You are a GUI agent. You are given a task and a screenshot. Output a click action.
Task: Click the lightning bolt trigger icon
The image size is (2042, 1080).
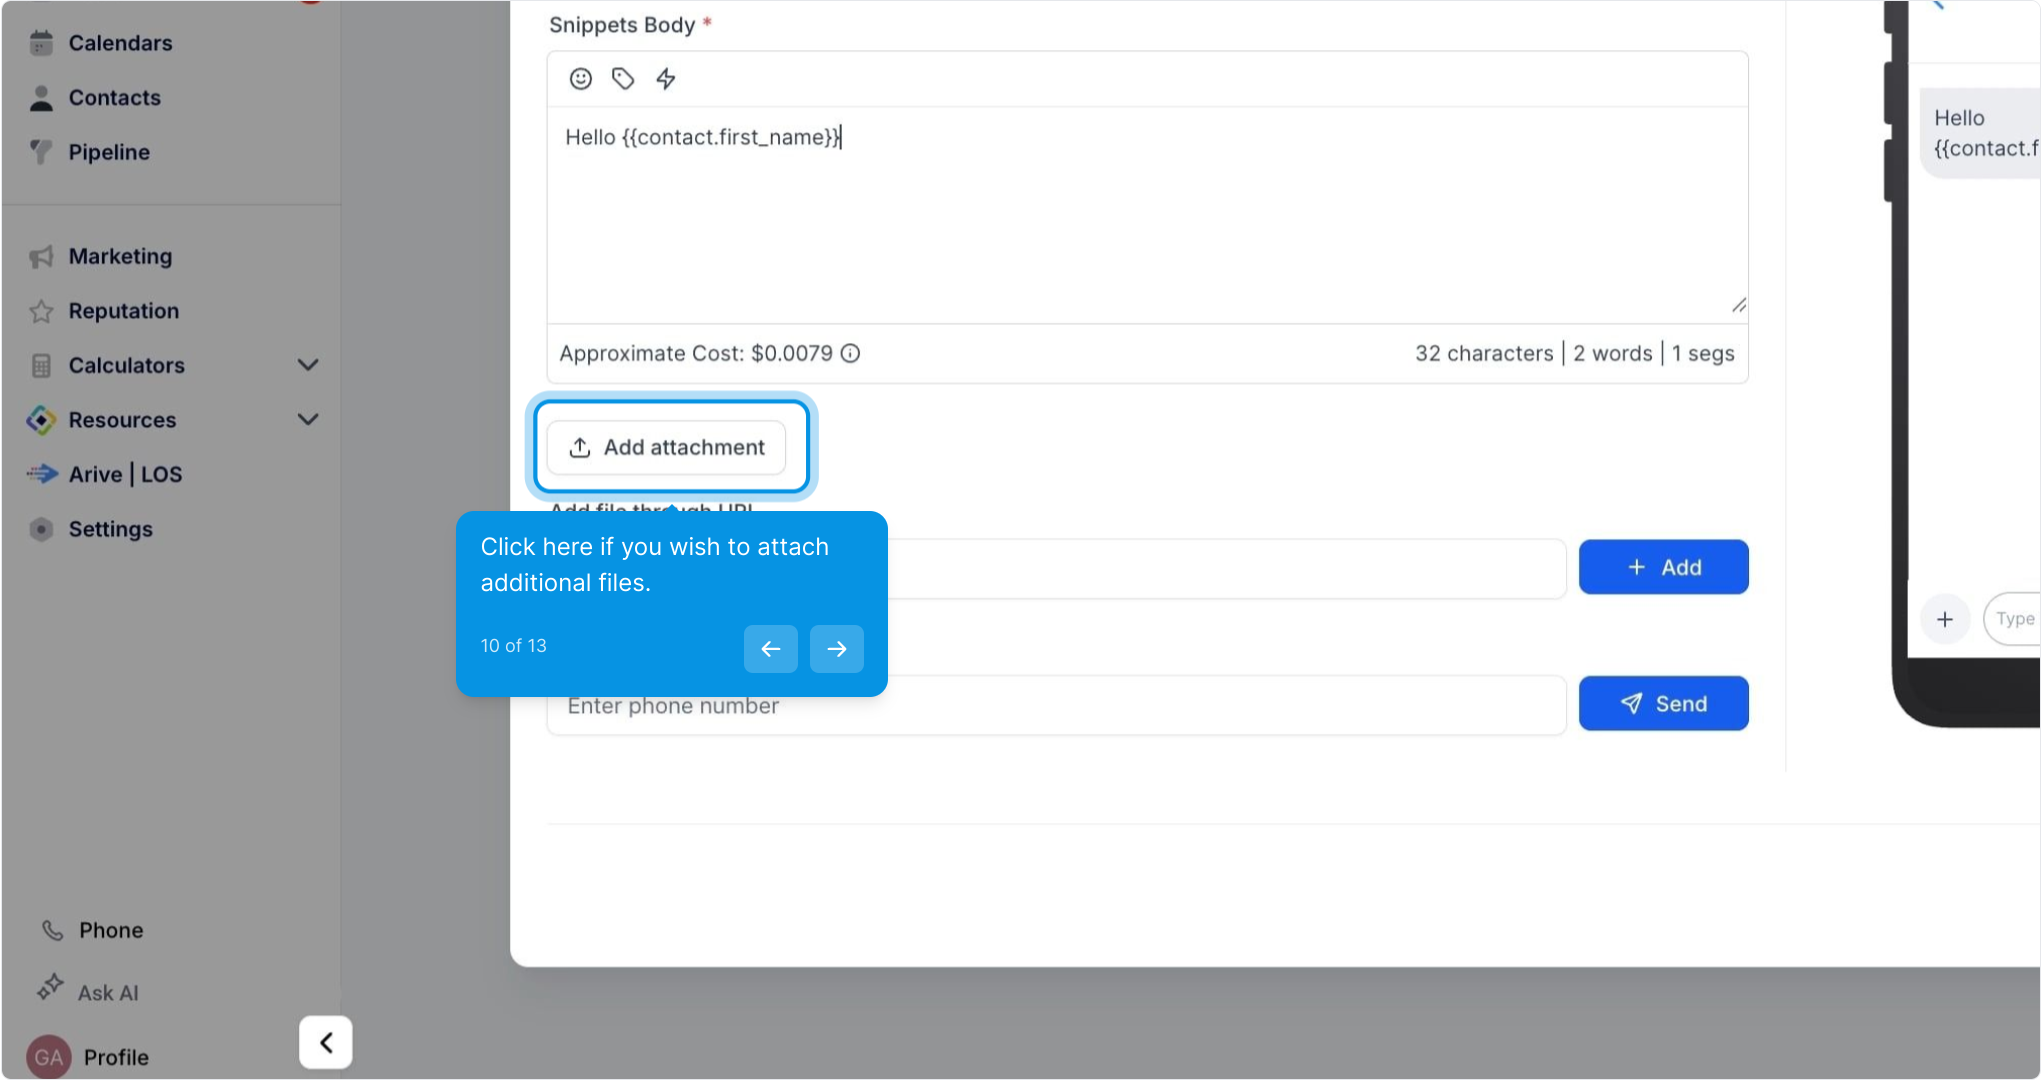(x=666, y=79)
